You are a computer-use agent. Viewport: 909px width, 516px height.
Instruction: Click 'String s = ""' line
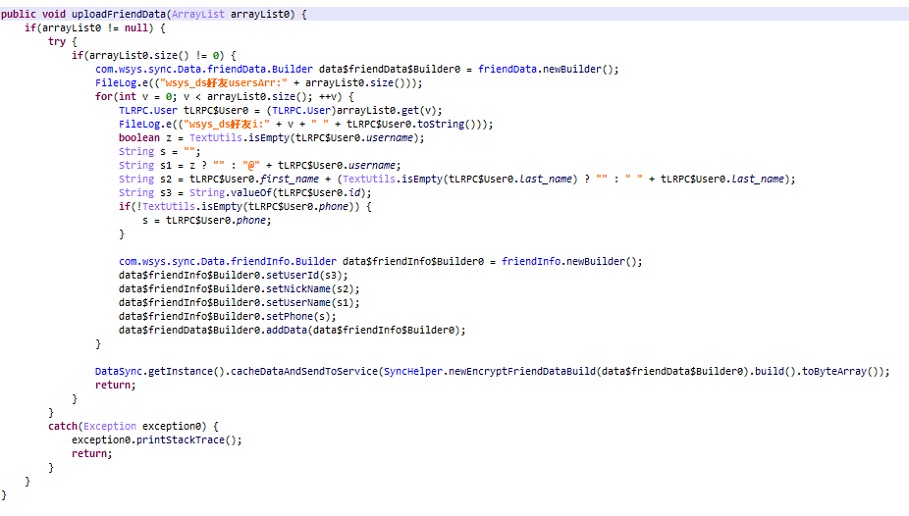[159, 151]
